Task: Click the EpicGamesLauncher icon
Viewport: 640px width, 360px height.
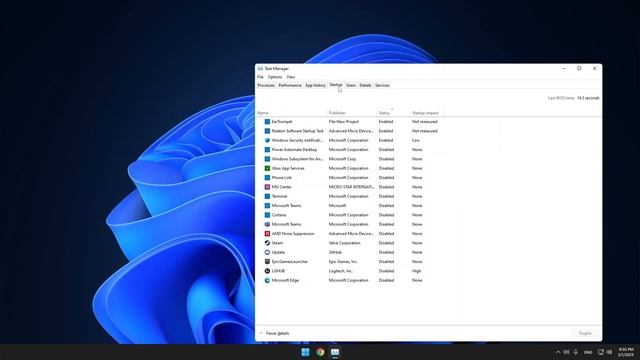Action: point(267,262)
